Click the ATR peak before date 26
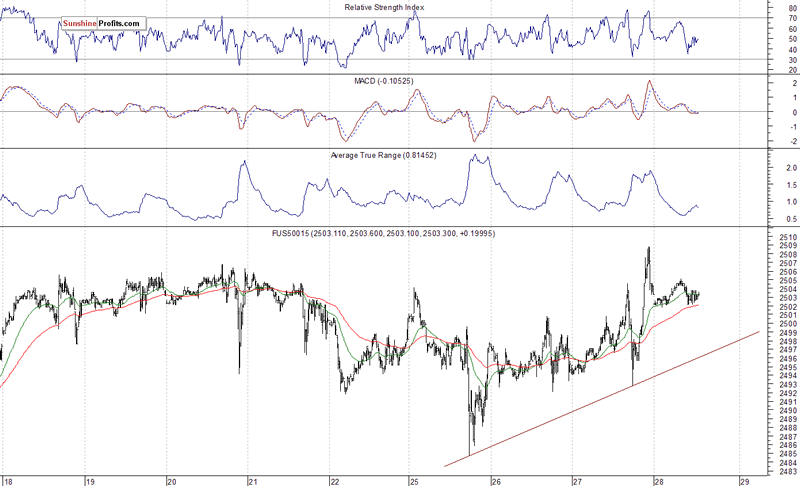 tap(474, 155)
